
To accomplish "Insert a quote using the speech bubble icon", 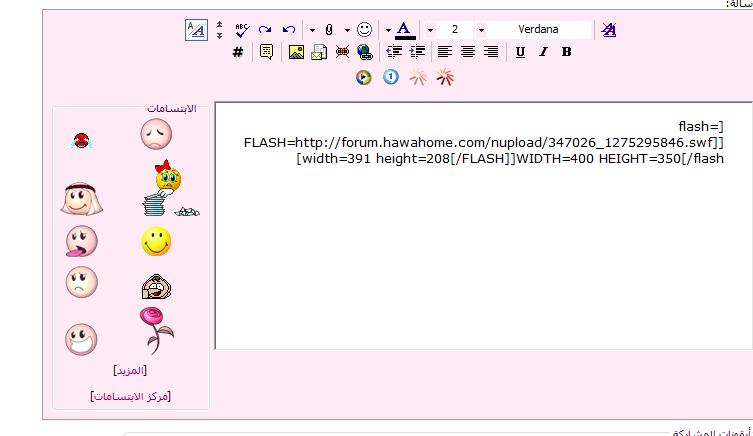I will [x=266, y=52].
